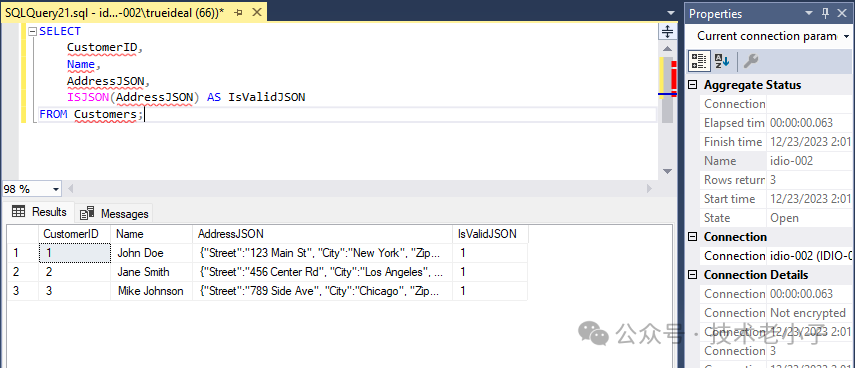Viewport: 855px width, 368px height.
Task: Click the horizontal scroll right arrow
Action: pos(649,189)
